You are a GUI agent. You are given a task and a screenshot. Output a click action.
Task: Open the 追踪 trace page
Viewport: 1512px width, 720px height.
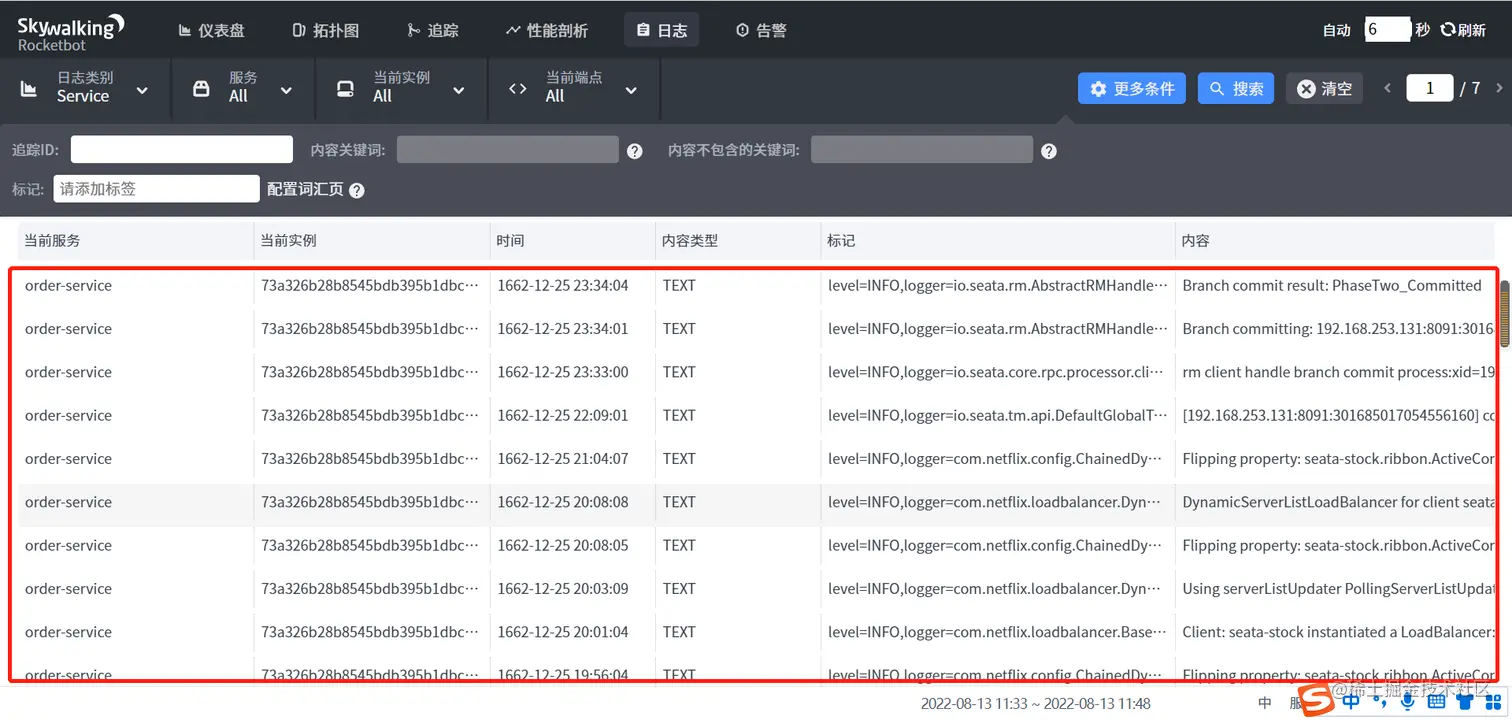[x=433, y=30]
